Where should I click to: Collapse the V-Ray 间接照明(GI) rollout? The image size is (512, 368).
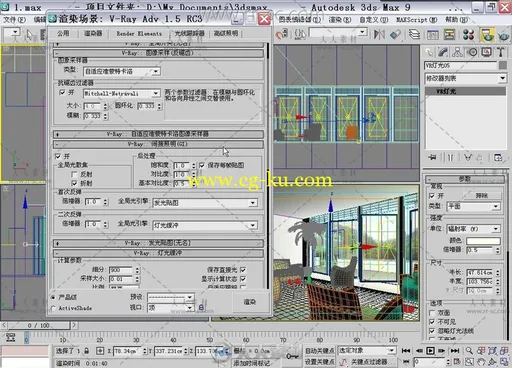(x=158, y=144)
